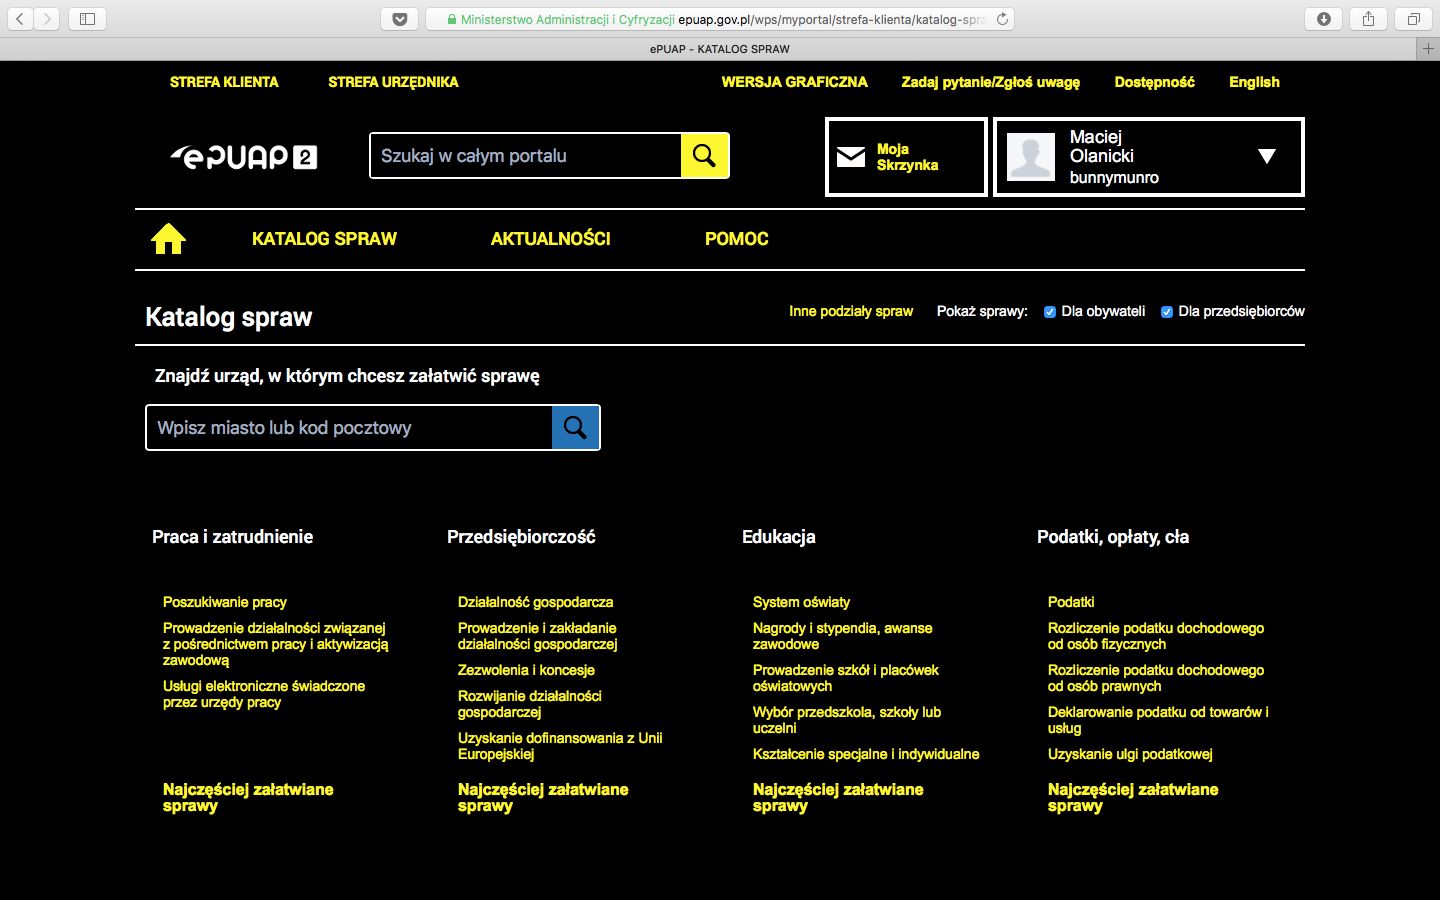Open the Podatki link

tap(1071, 602)
